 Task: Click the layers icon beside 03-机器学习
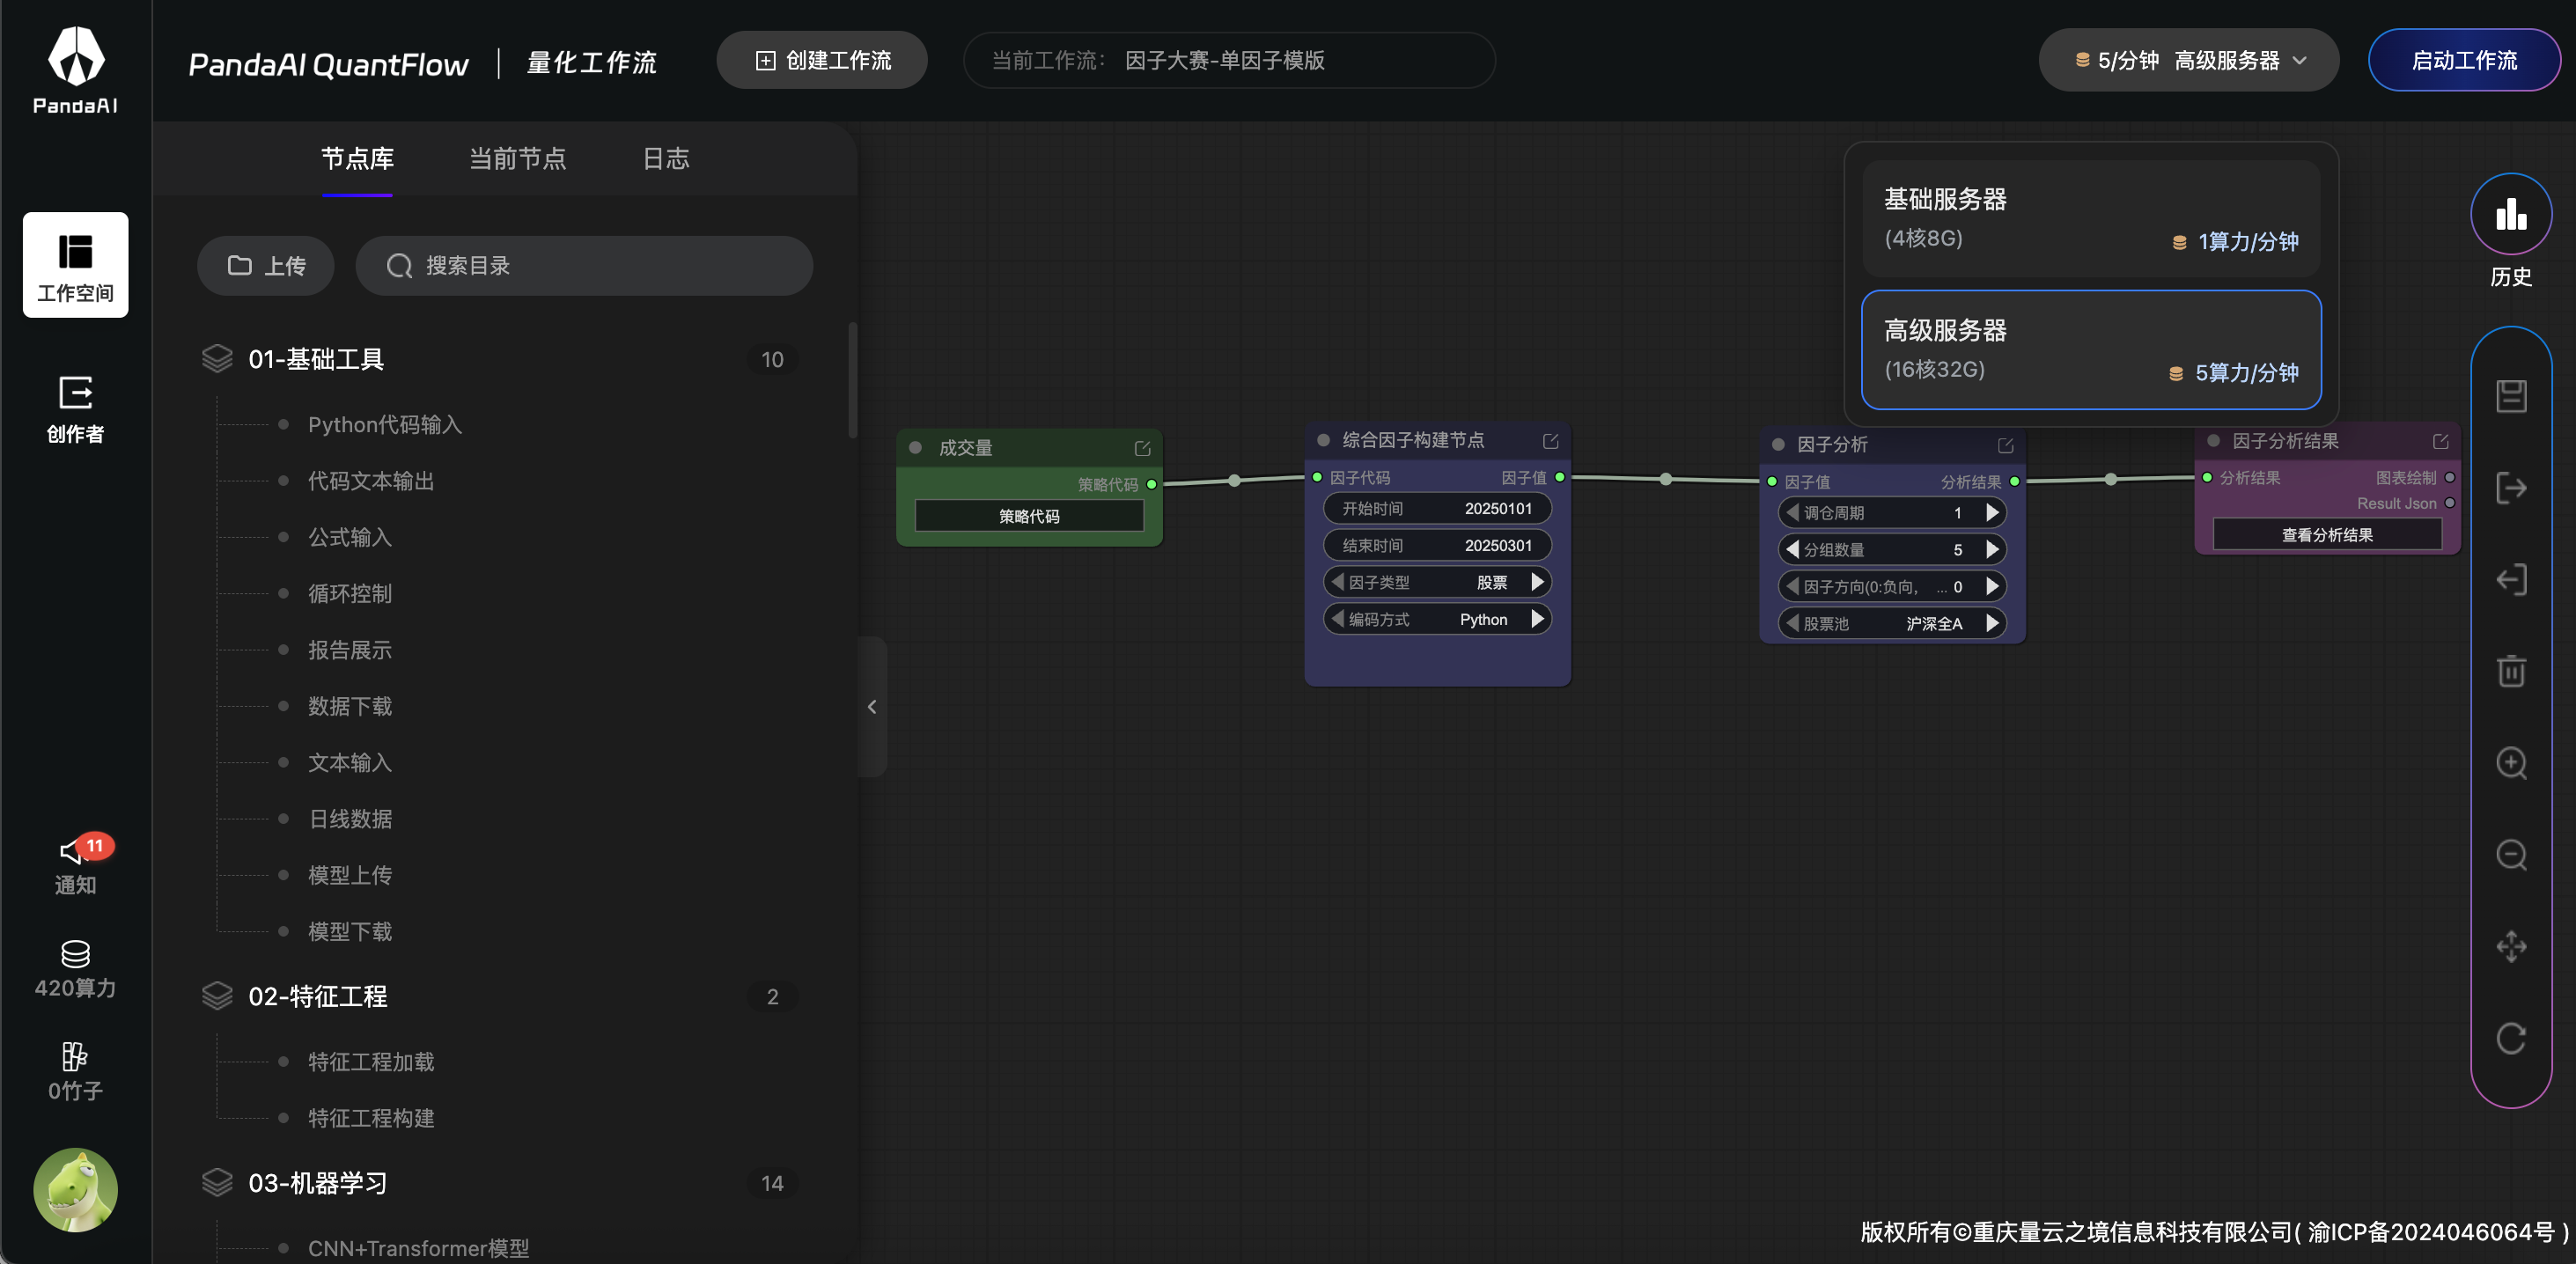pos(217,1183)
